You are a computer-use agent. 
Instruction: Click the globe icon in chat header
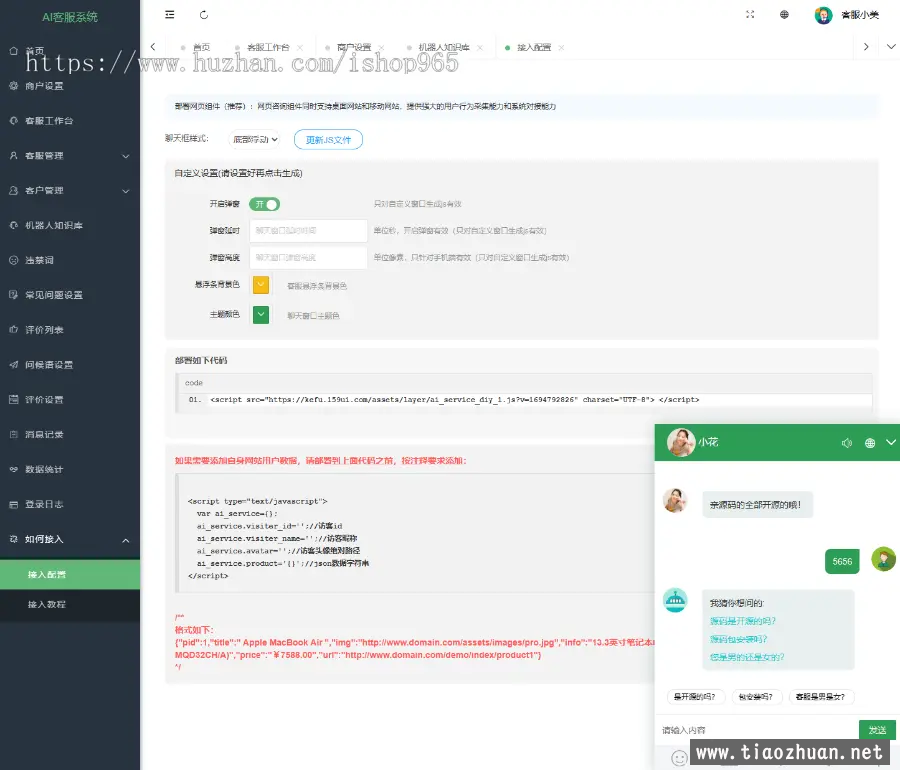pyautogui.click(x=870, y=443)
